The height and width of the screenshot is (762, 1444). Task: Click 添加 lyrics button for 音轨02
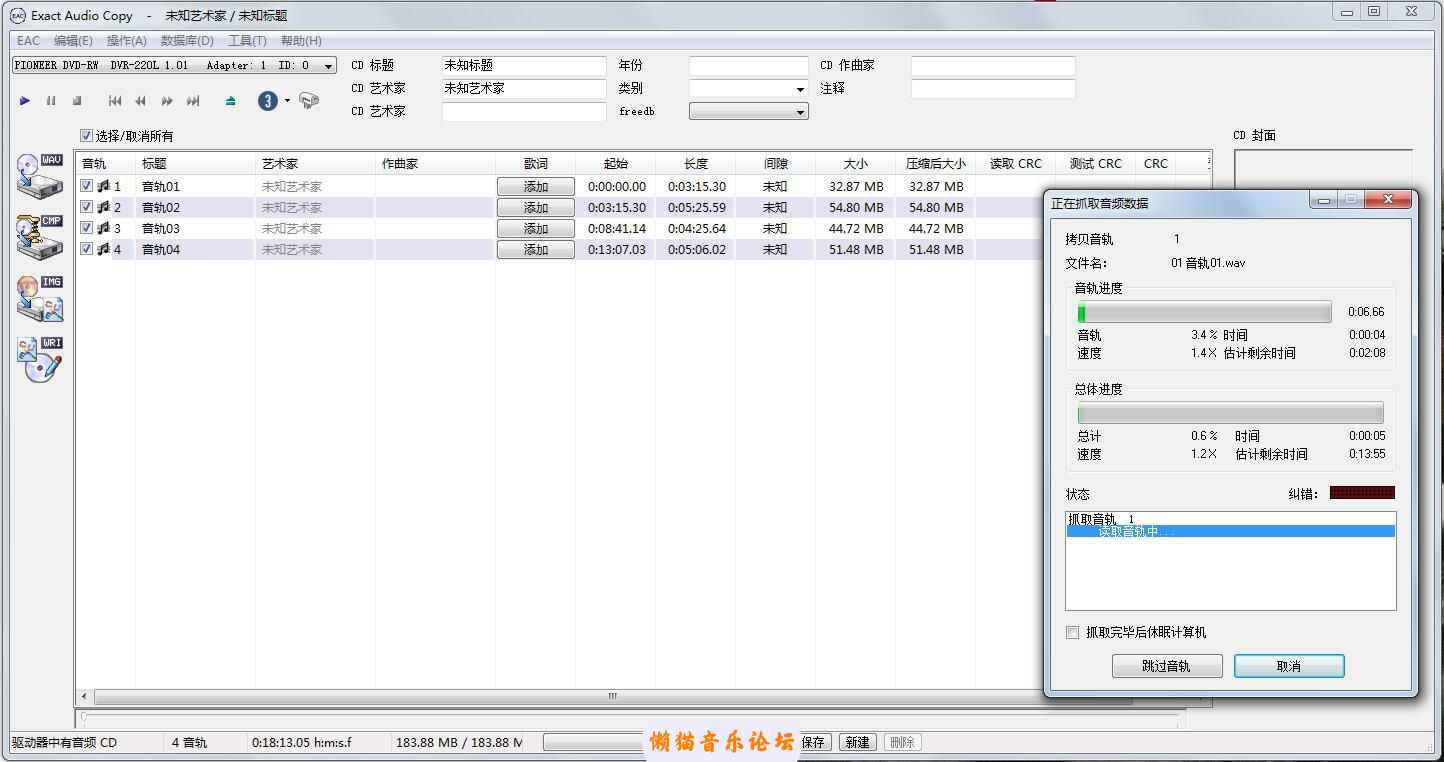pos(536,208)
